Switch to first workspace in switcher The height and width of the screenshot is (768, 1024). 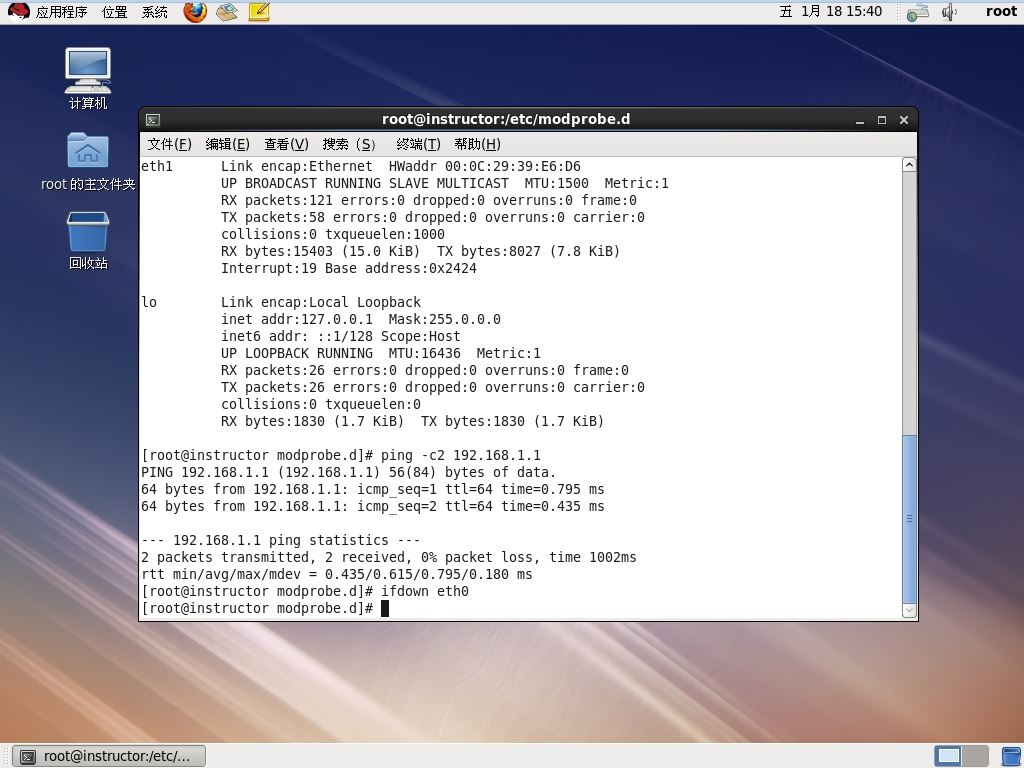coord(948,756)
